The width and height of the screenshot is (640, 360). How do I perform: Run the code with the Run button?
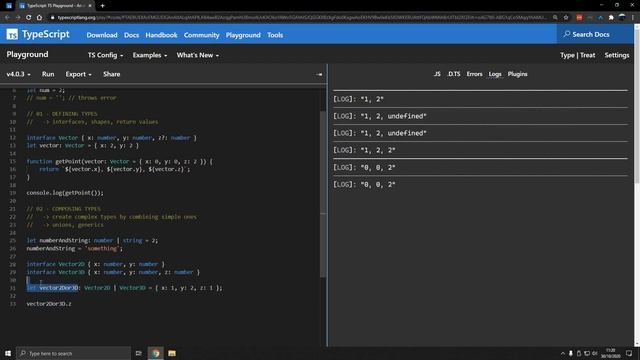point(48,74)
